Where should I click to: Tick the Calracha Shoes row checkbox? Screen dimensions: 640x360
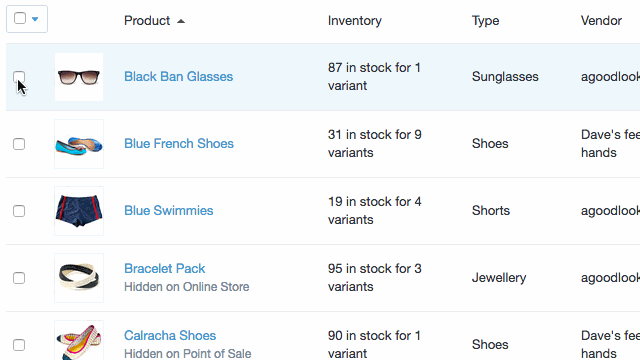(19, 344)
